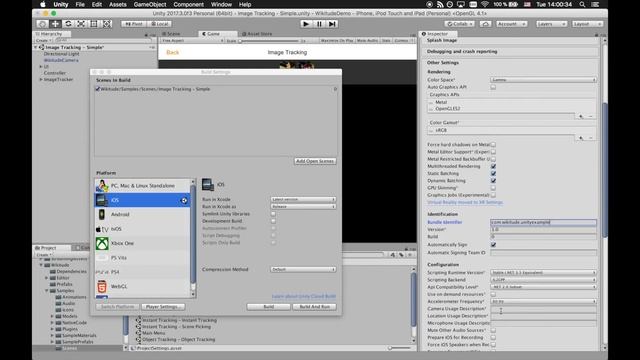Viewport: 640px width, 360px height.
Task: Open Learn about Unity Cloud Build link
Action: (304, 296)
